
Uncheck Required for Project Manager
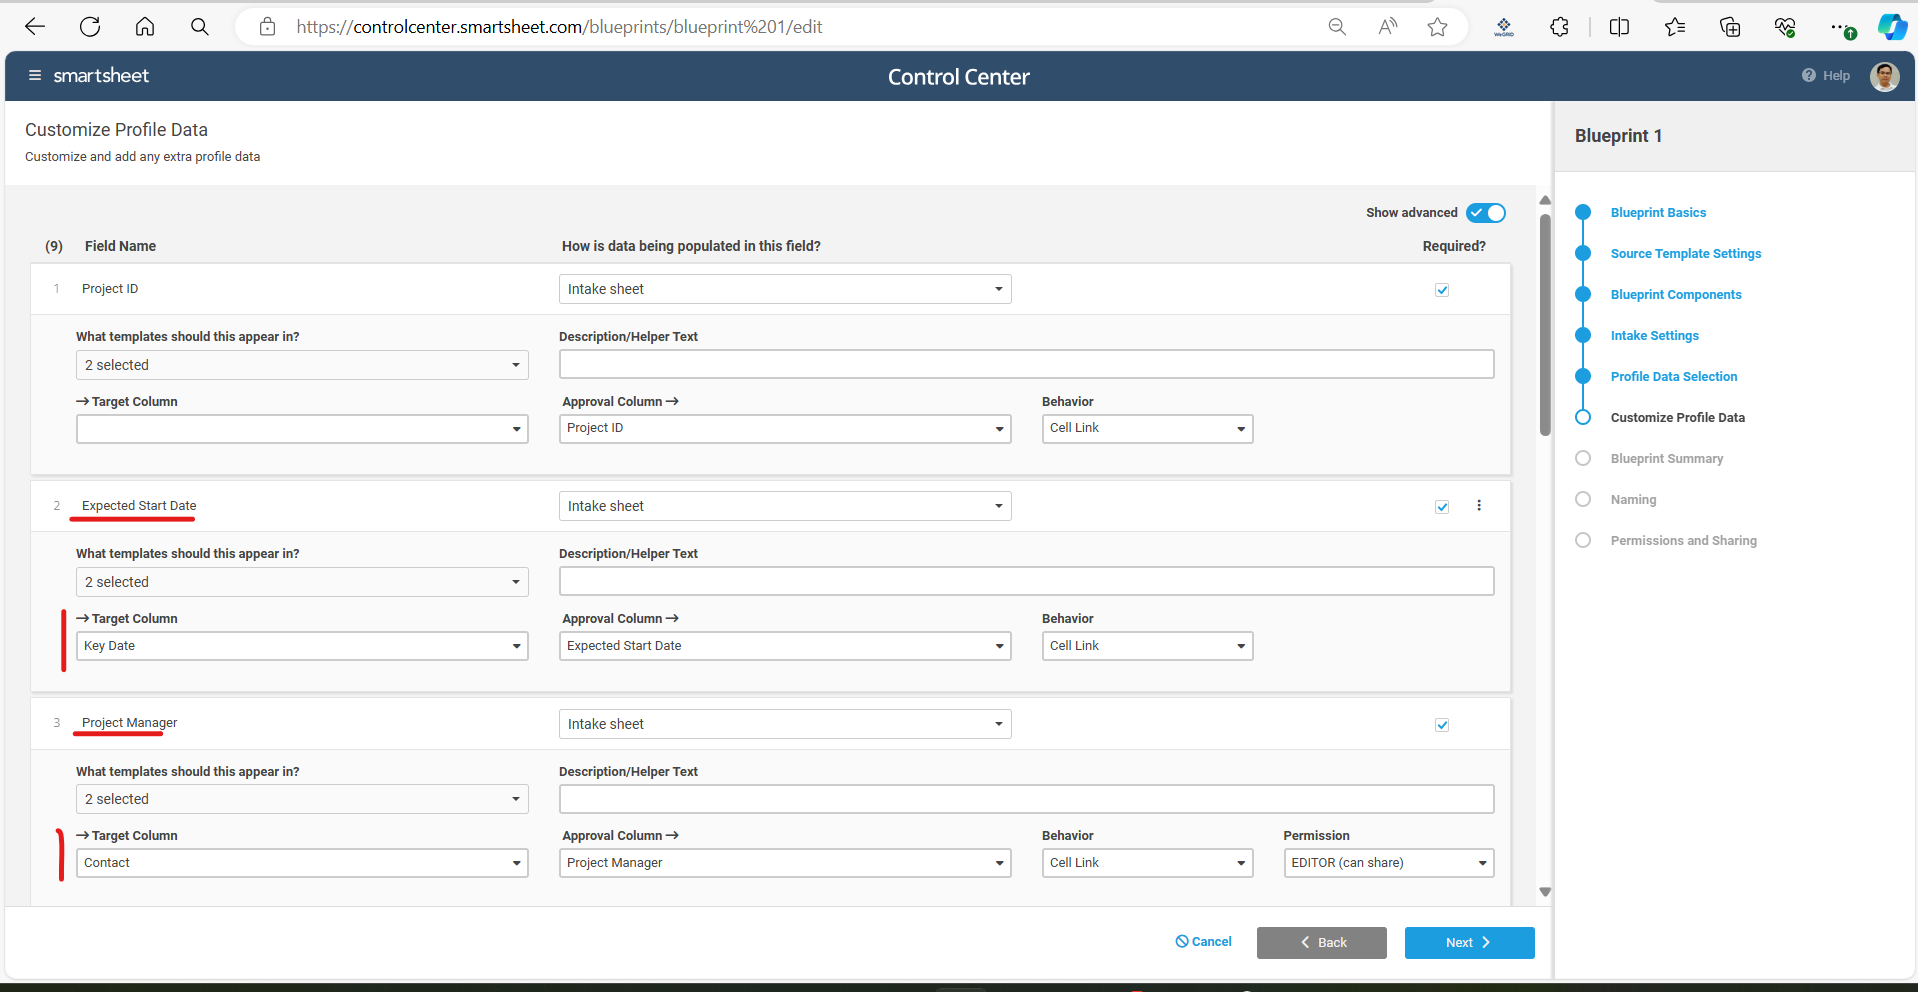[1442, 725]
